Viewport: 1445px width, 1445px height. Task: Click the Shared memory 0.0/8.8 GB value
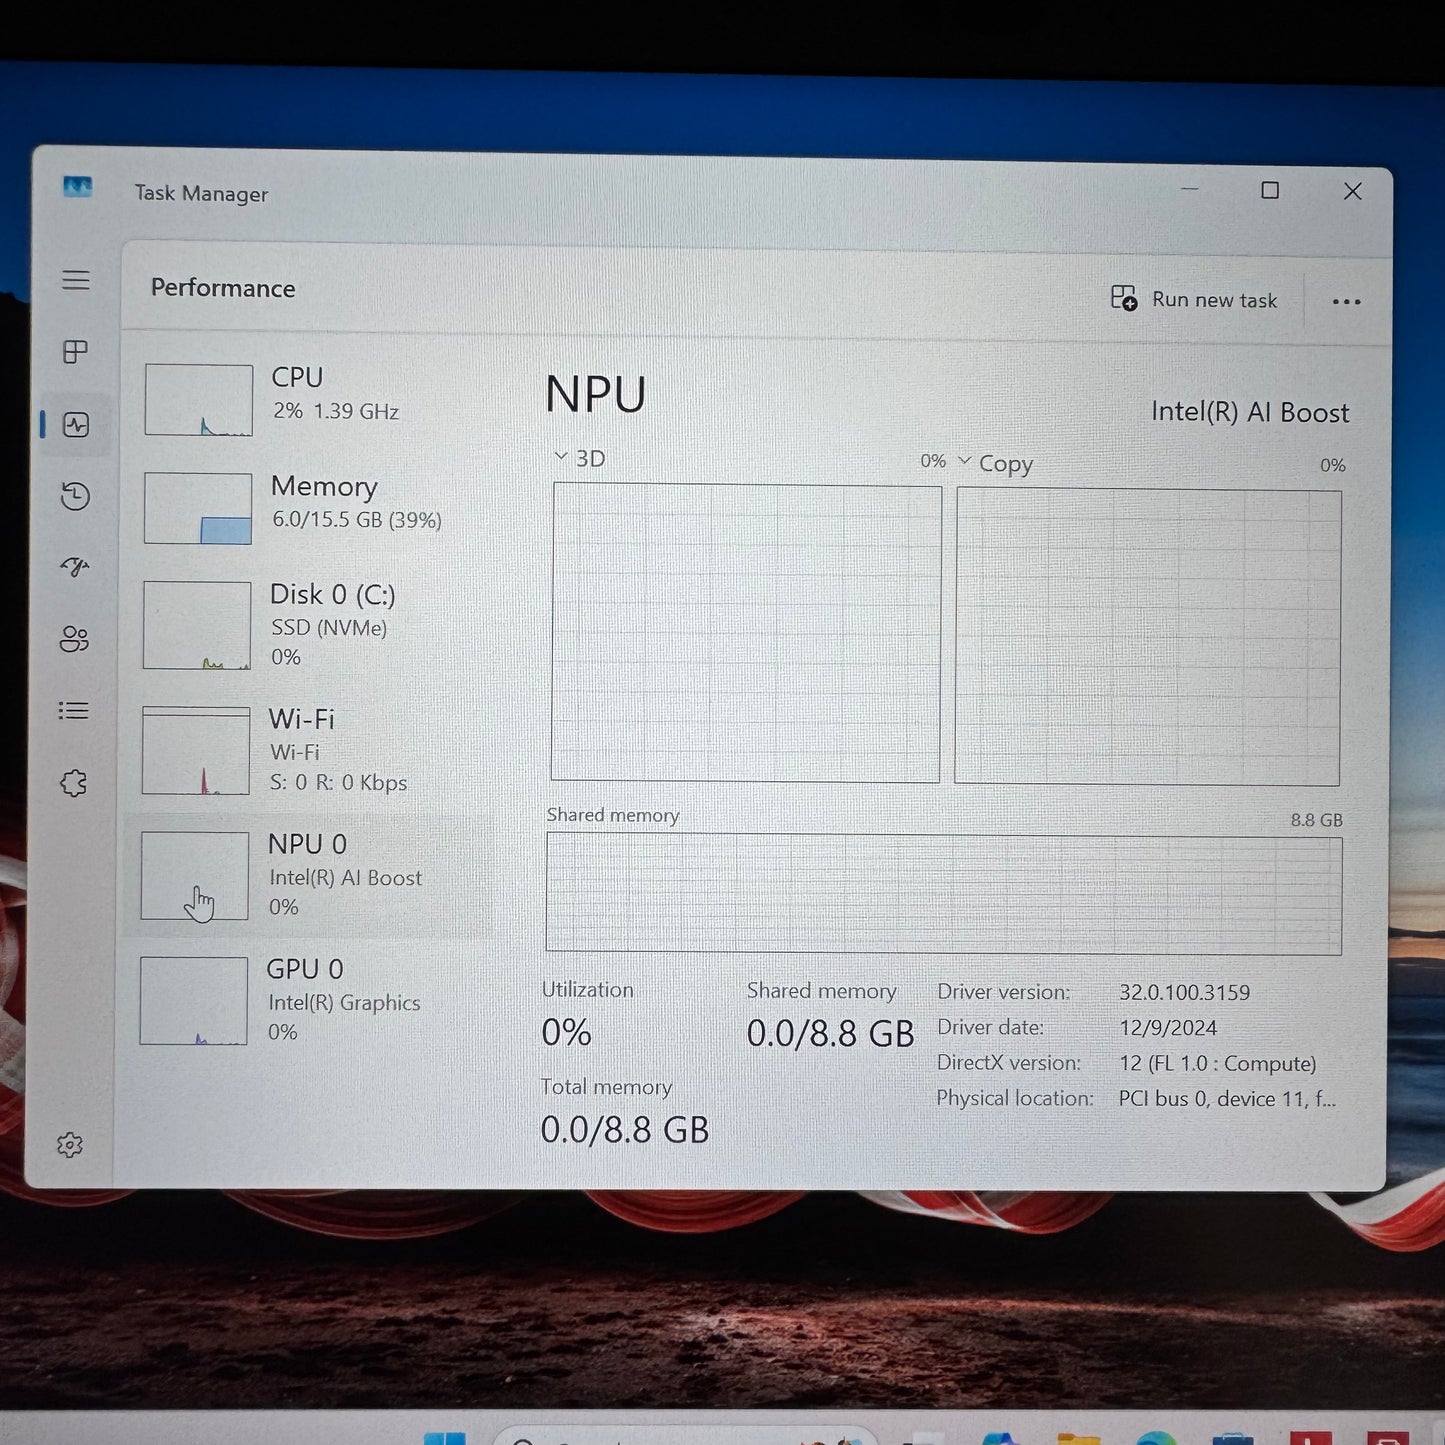click(830, 1034)
